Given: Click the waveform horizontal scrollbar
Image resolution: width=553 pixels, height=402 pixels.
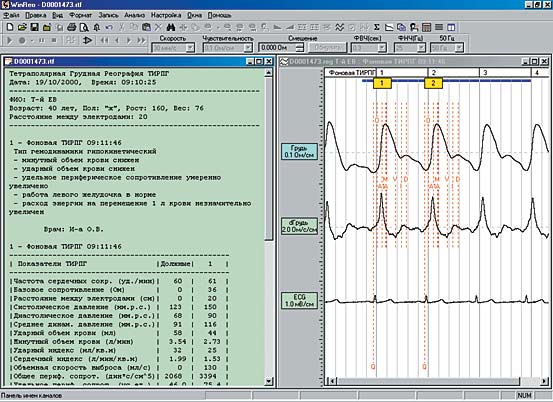Looking at the screenshot, I should (x=437, y=381).
